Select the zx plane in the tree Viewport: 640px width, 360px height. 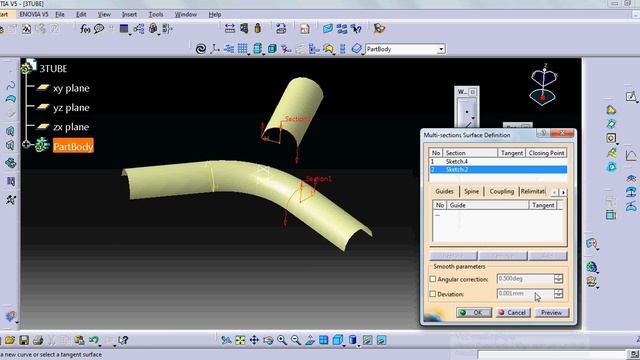click(x=71, y=127)
